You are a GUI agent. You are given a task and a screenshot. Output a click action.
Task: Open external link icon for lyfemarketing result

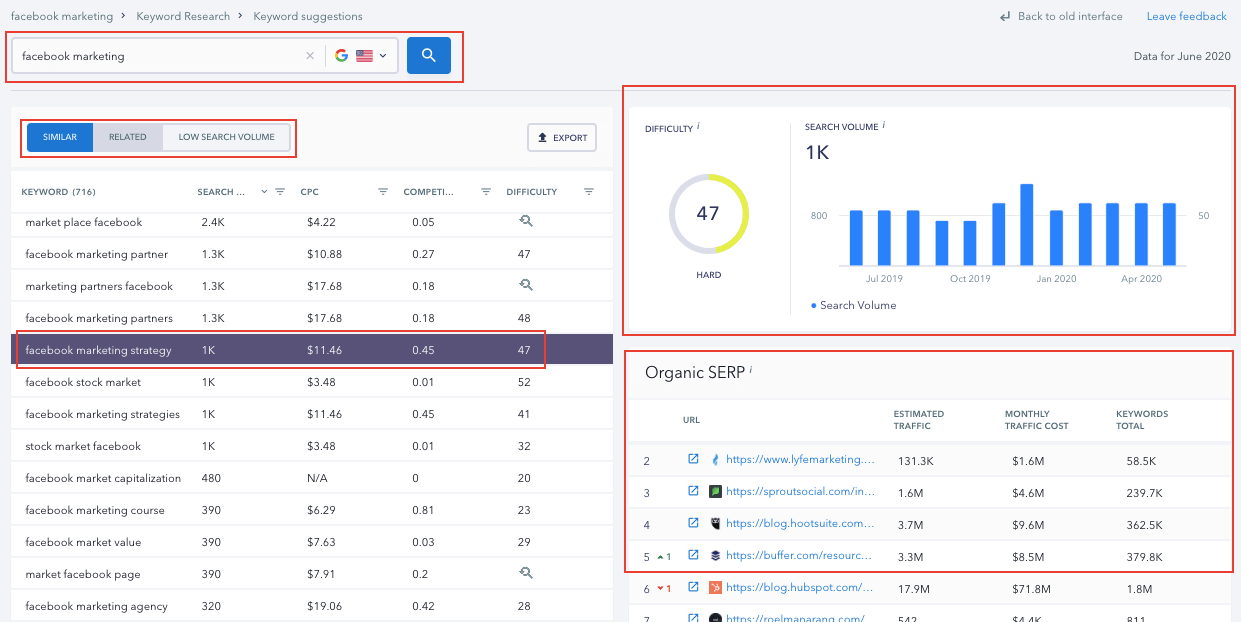[693, 460]
